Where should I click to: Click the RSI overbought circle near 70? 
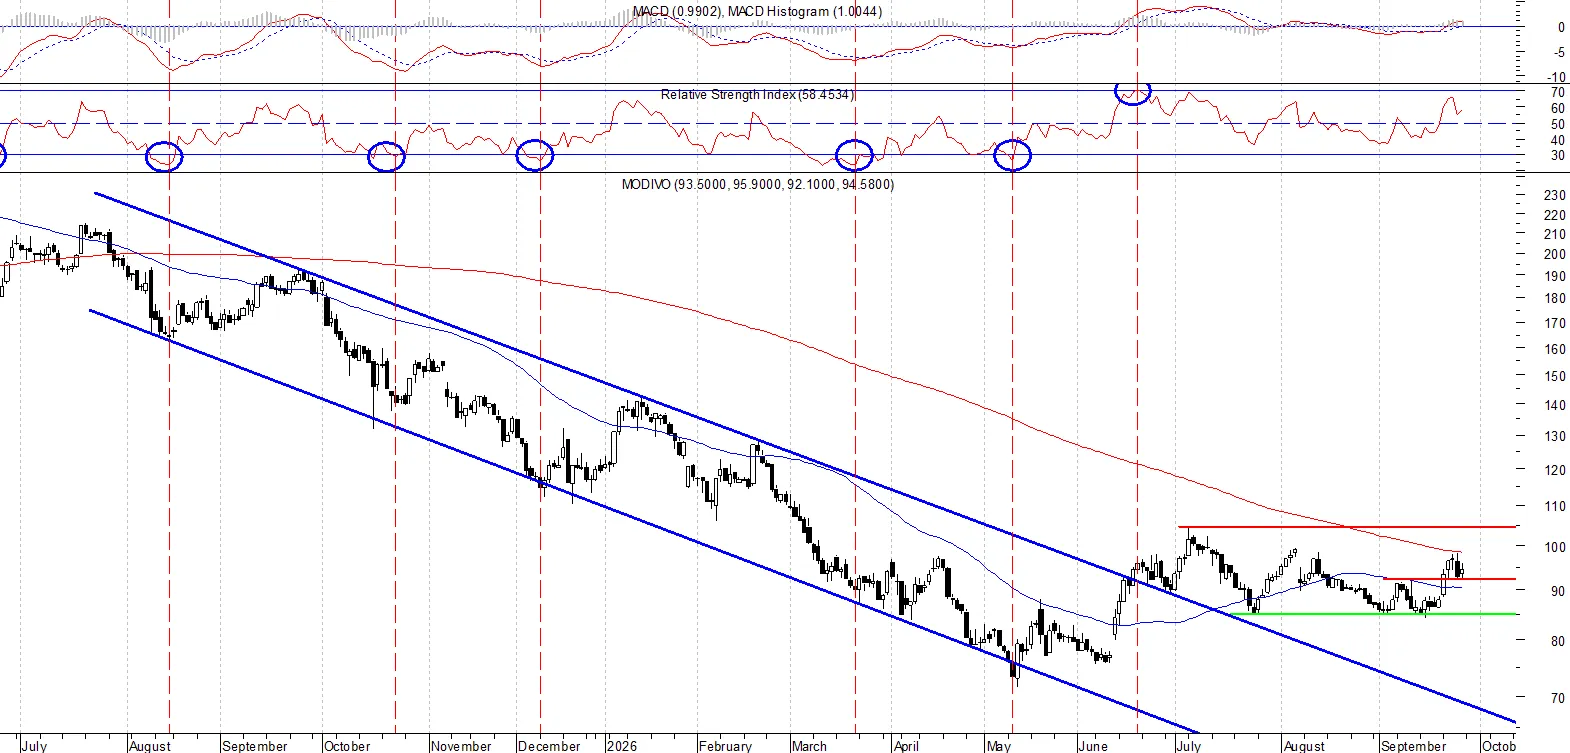coord(1133,93)
